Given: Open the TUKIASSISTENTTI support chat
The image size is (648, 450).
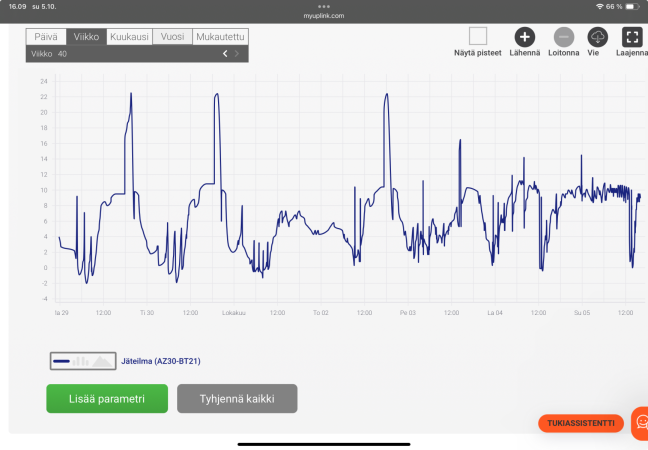Looking at the screenshot, I should coord(581,423).
